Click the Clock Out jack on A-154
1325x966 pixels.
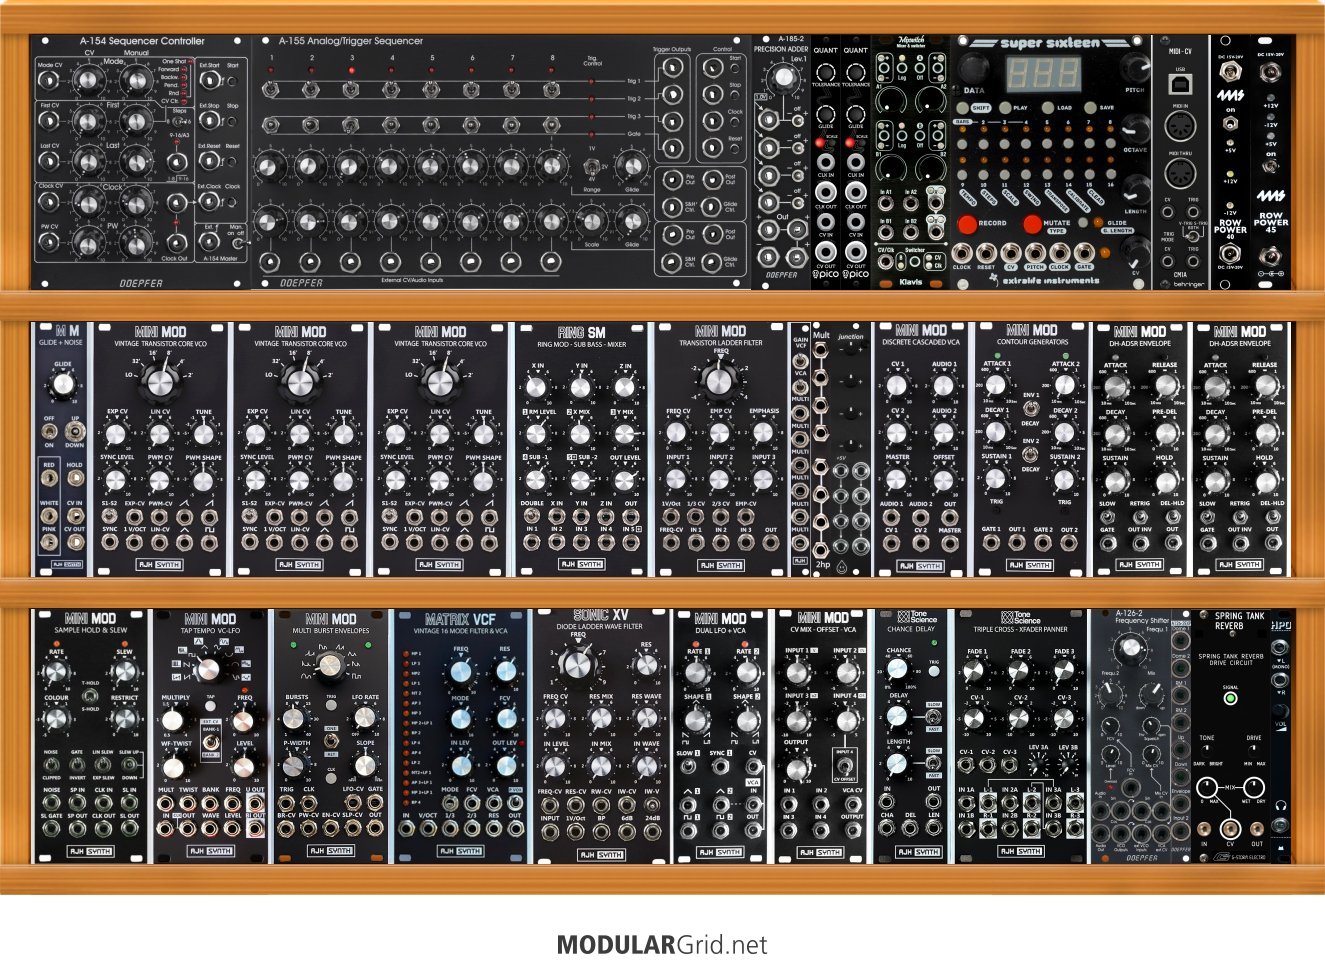pyautogui.click(x=176, y=243)
